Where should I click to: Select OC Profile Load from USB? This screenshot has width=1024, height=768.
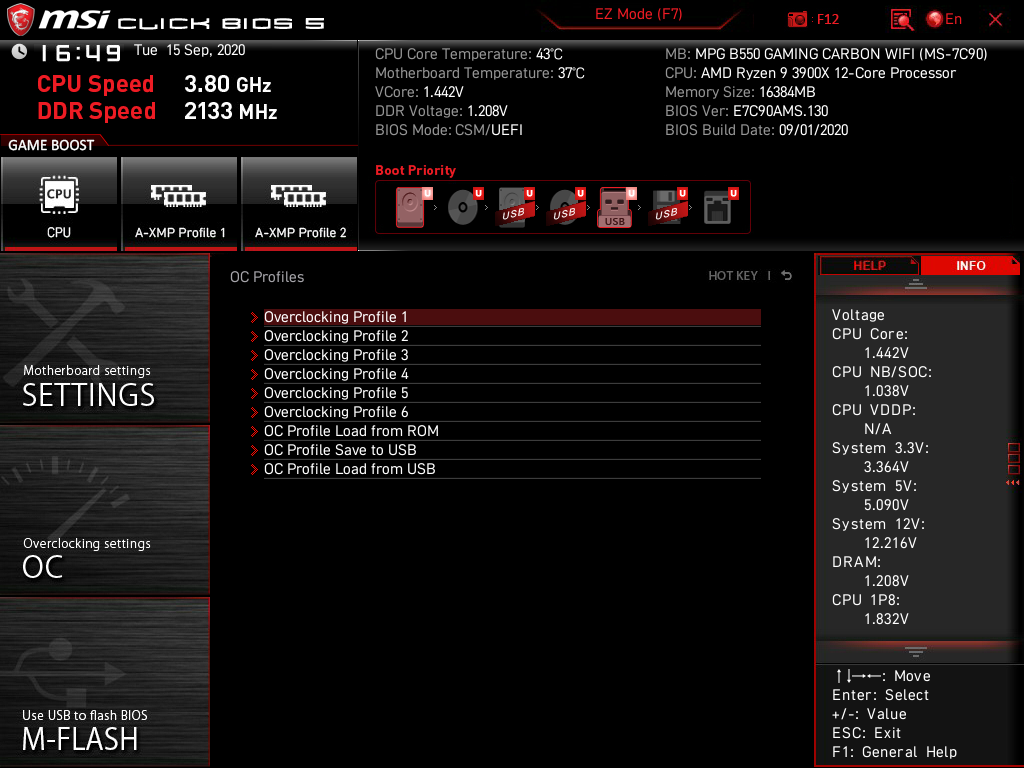[x=512, y=469]
